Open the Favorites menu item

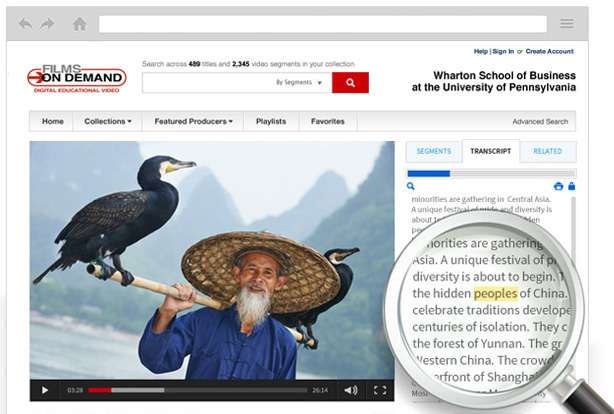328,121
